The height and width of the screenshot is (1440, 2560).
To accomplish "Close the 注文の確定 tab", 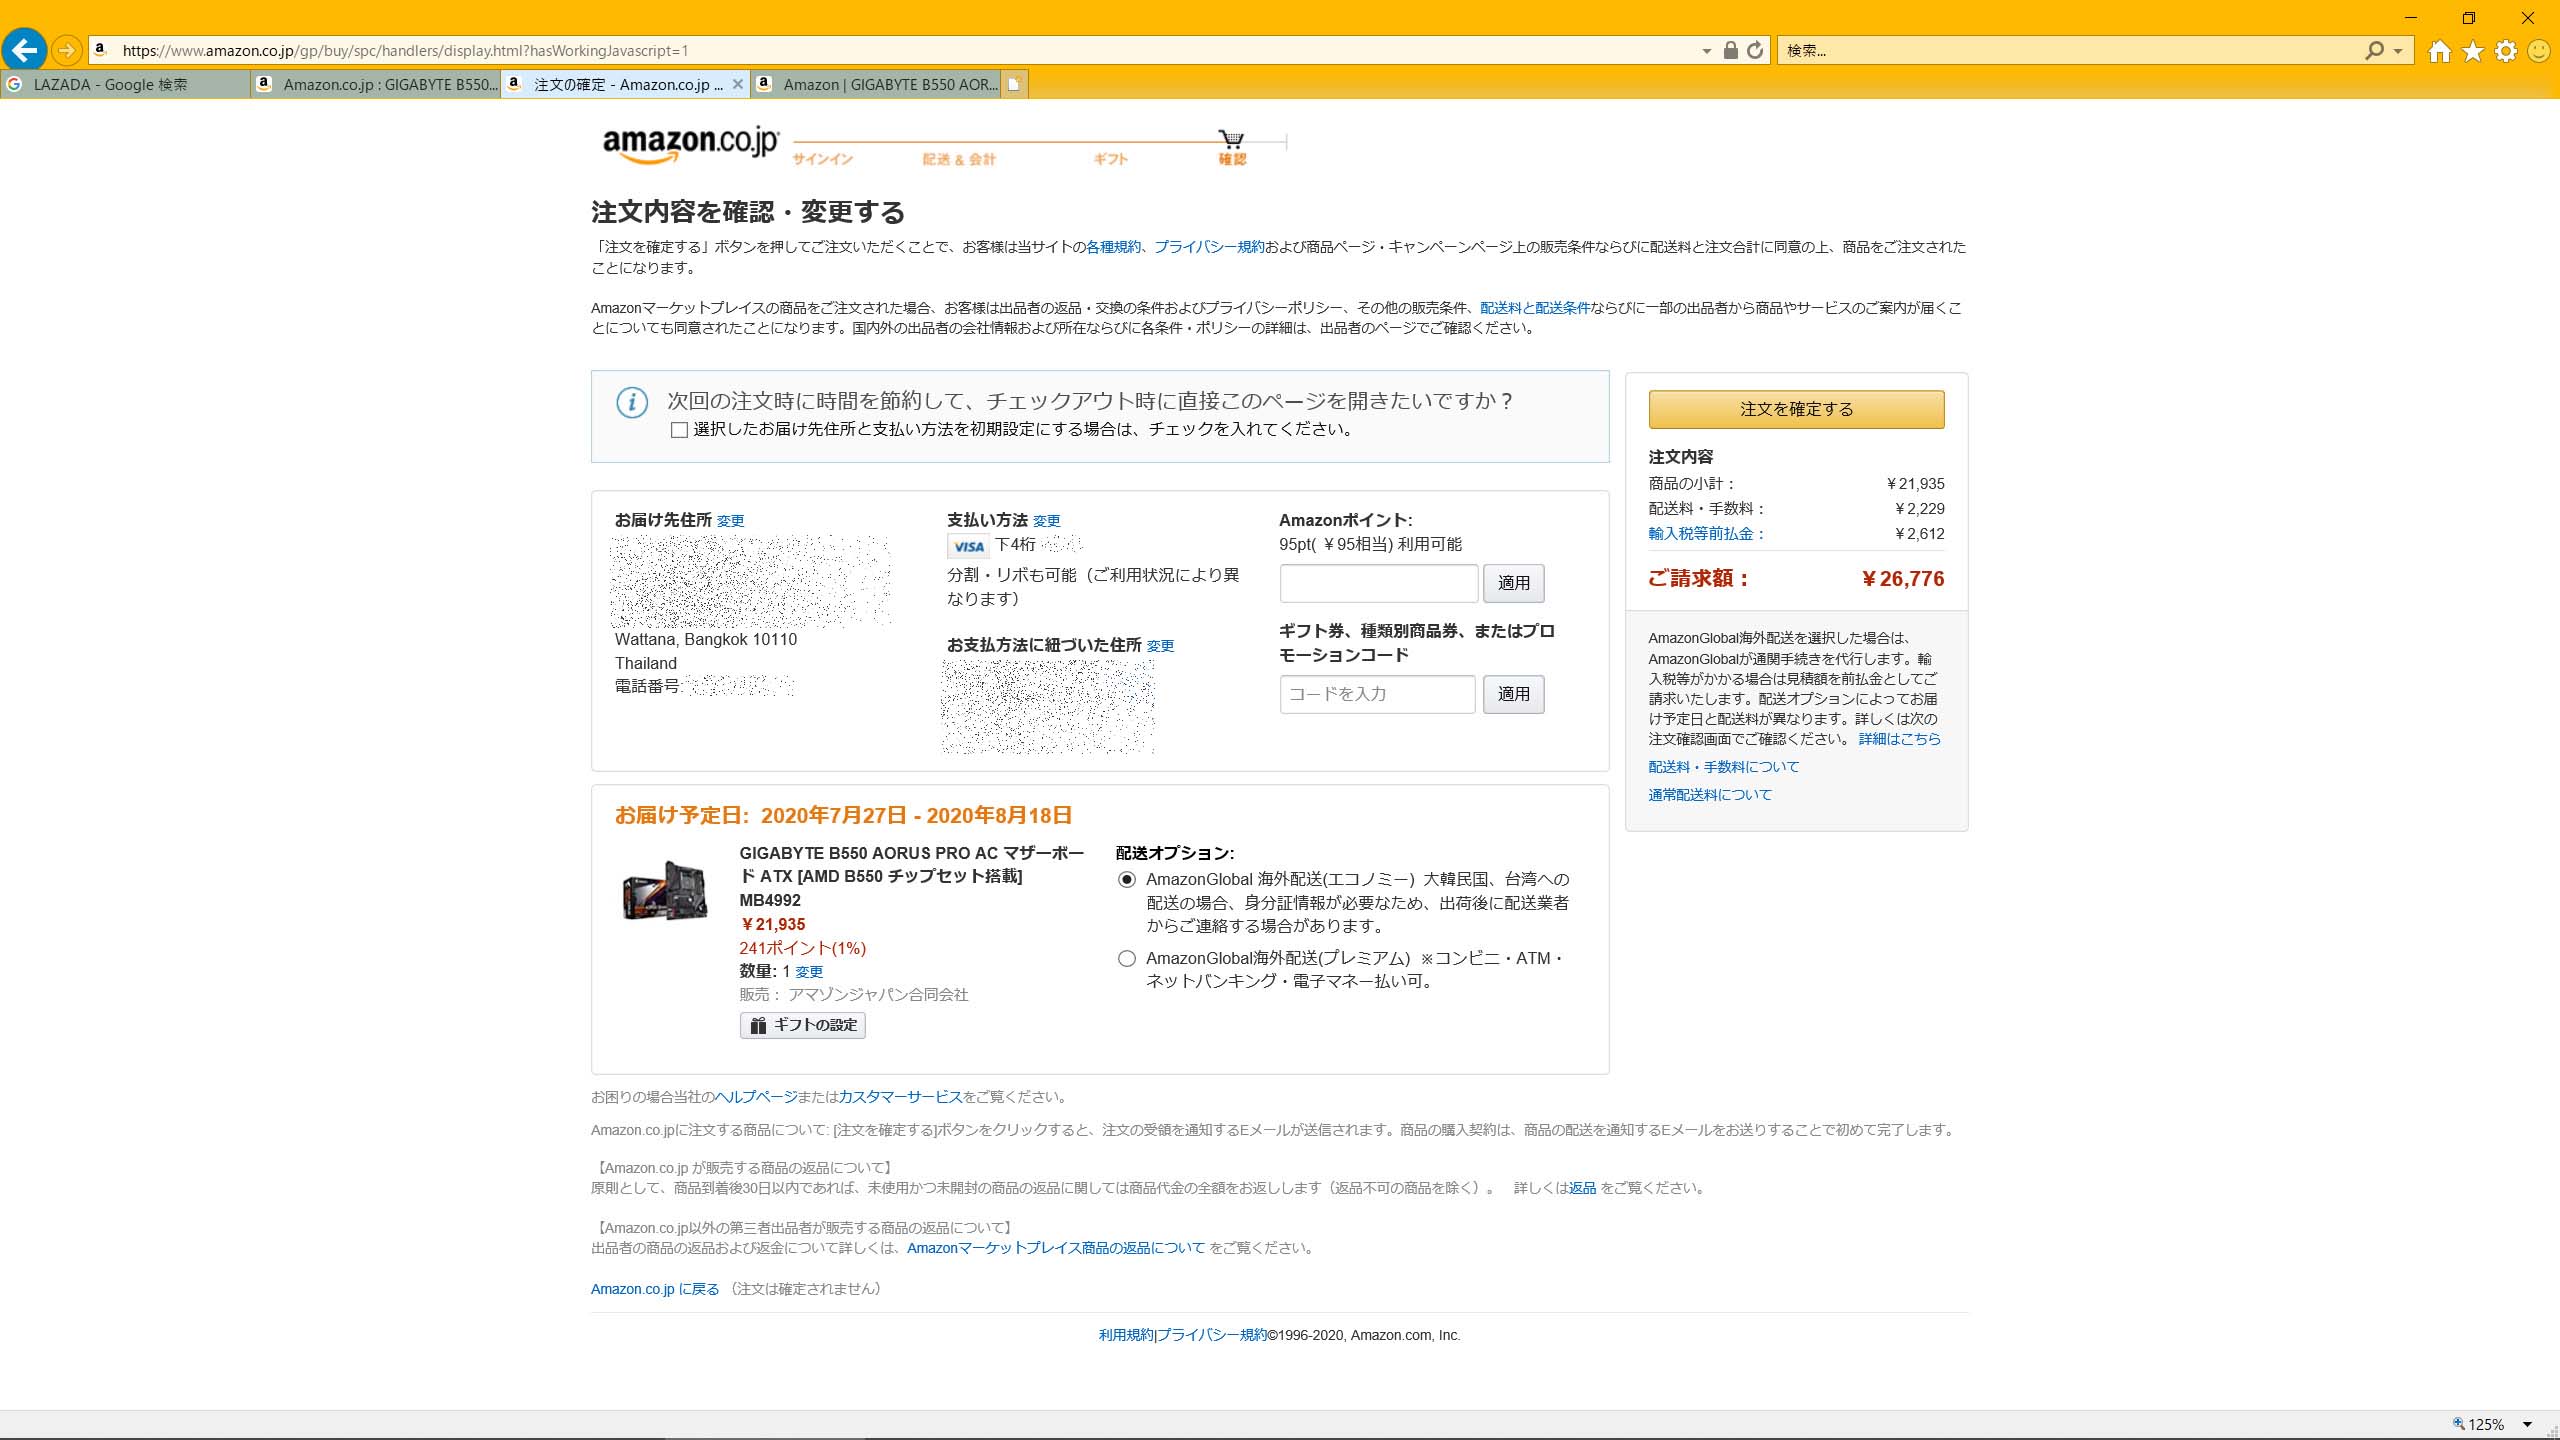I will pos(738,84).
